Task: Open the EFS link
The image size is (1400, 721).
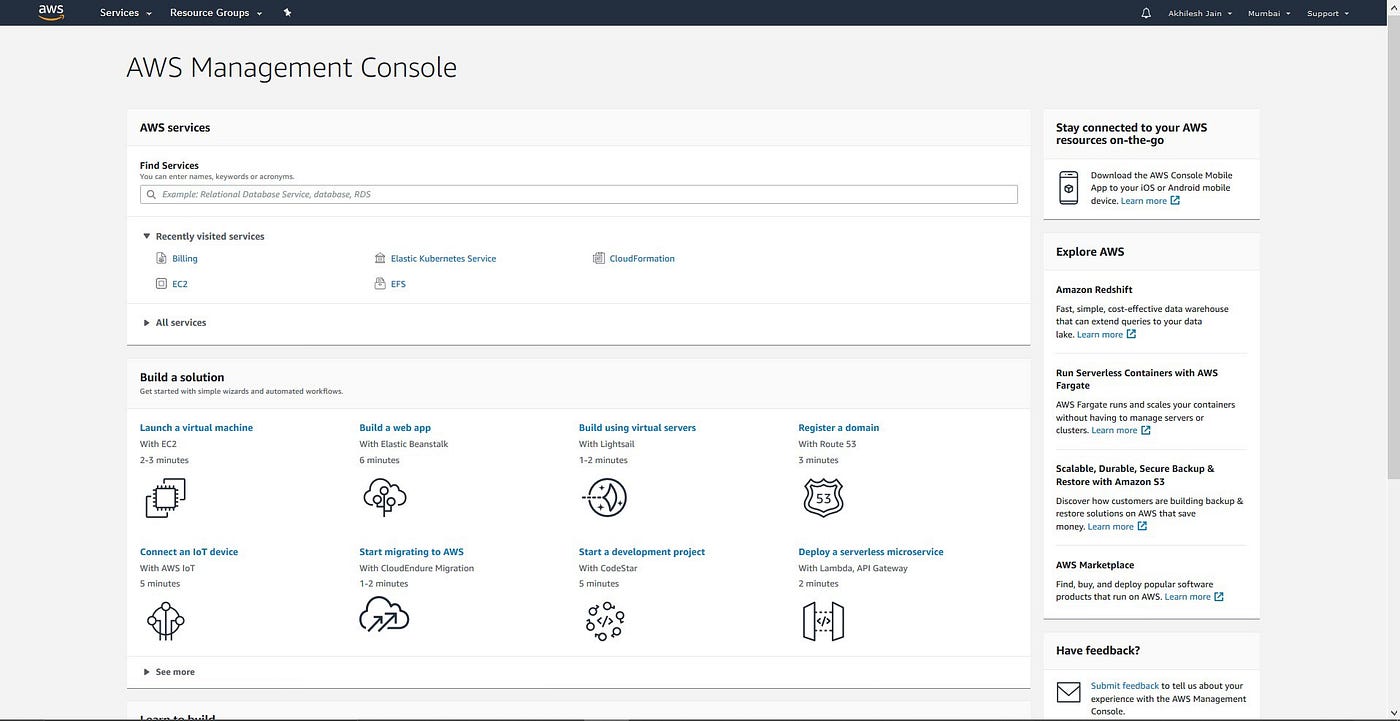Action: pyautogui.click(x=398, y=284)
